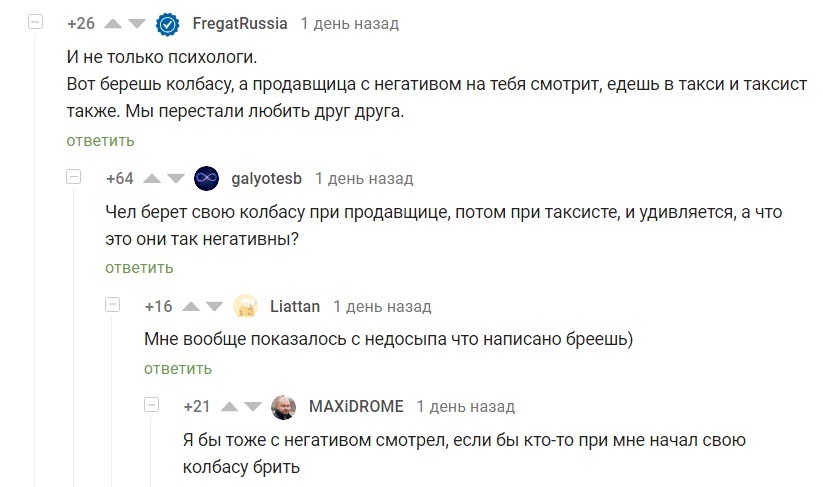Downvote FregatRussia's comment
The width and height of the screenshot is (823, 487).
pos(137,23)
